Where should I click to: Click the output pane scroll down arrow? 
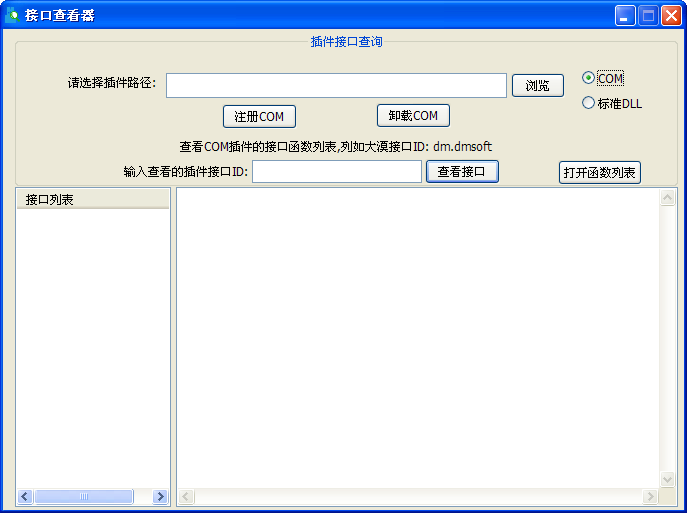click(x=667, y=479)
